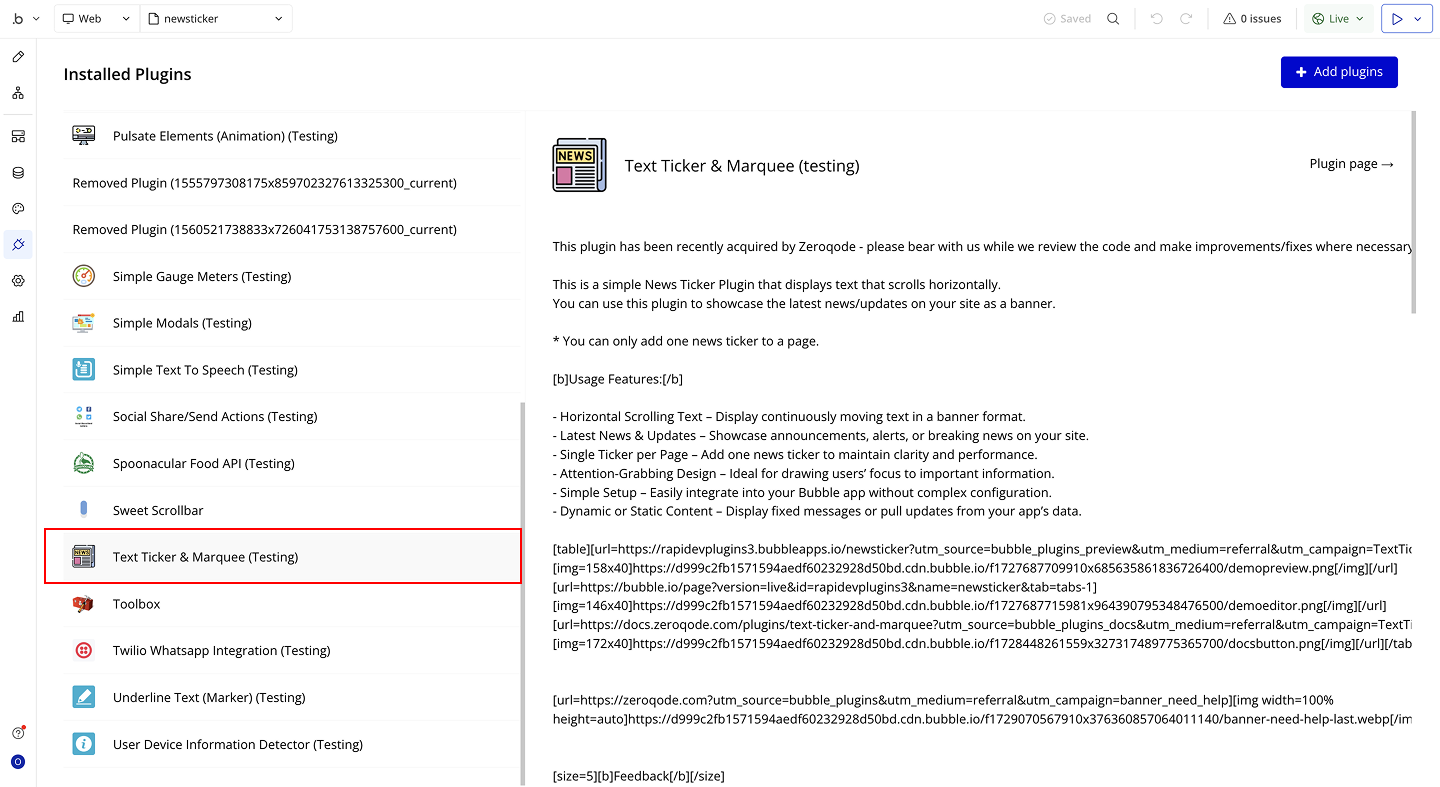The height and width of the screenshot is (787, 1440).
Task: Expand the preview options arrow
Action: tap(1419, 19)
